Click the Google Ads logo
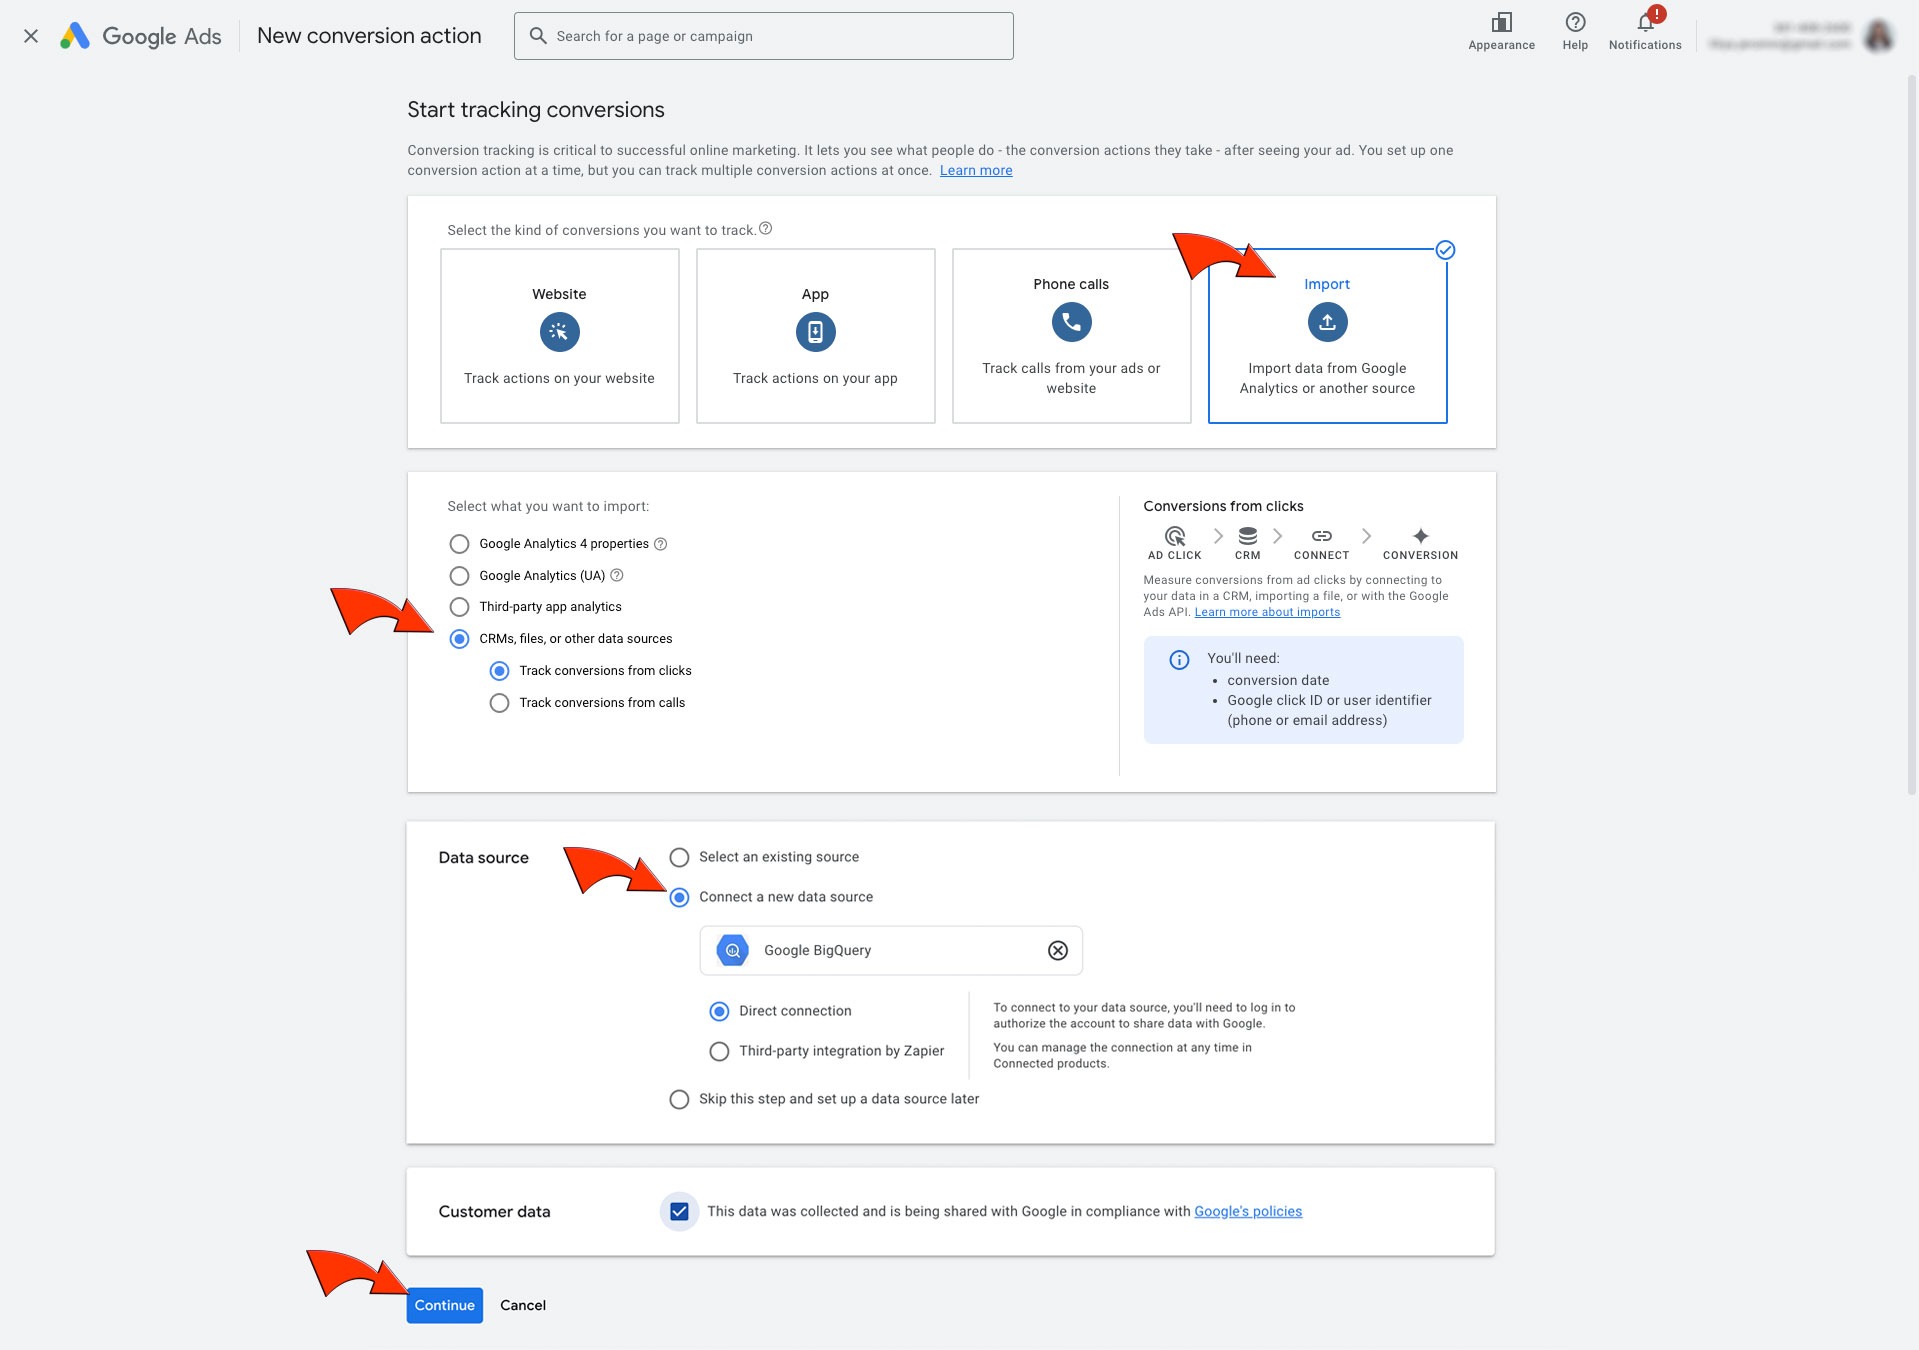 tap(141, 36)
